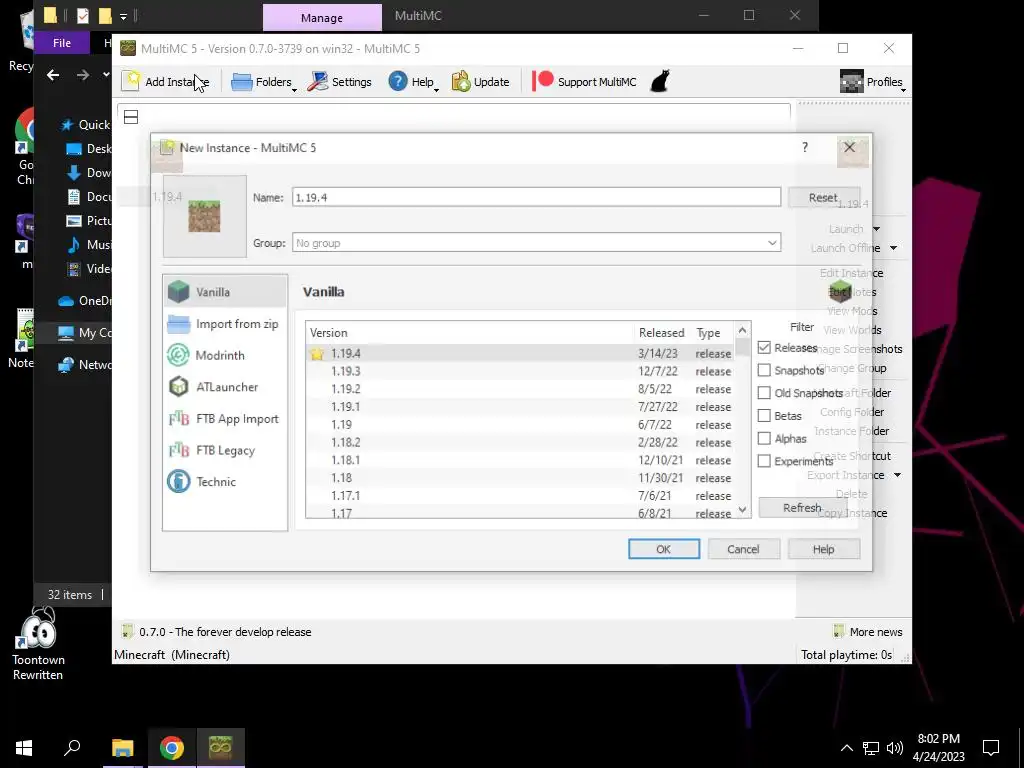Click the Name field containing 1.19.4
This screenshot has height=768, width=1024.
(536, 197)
